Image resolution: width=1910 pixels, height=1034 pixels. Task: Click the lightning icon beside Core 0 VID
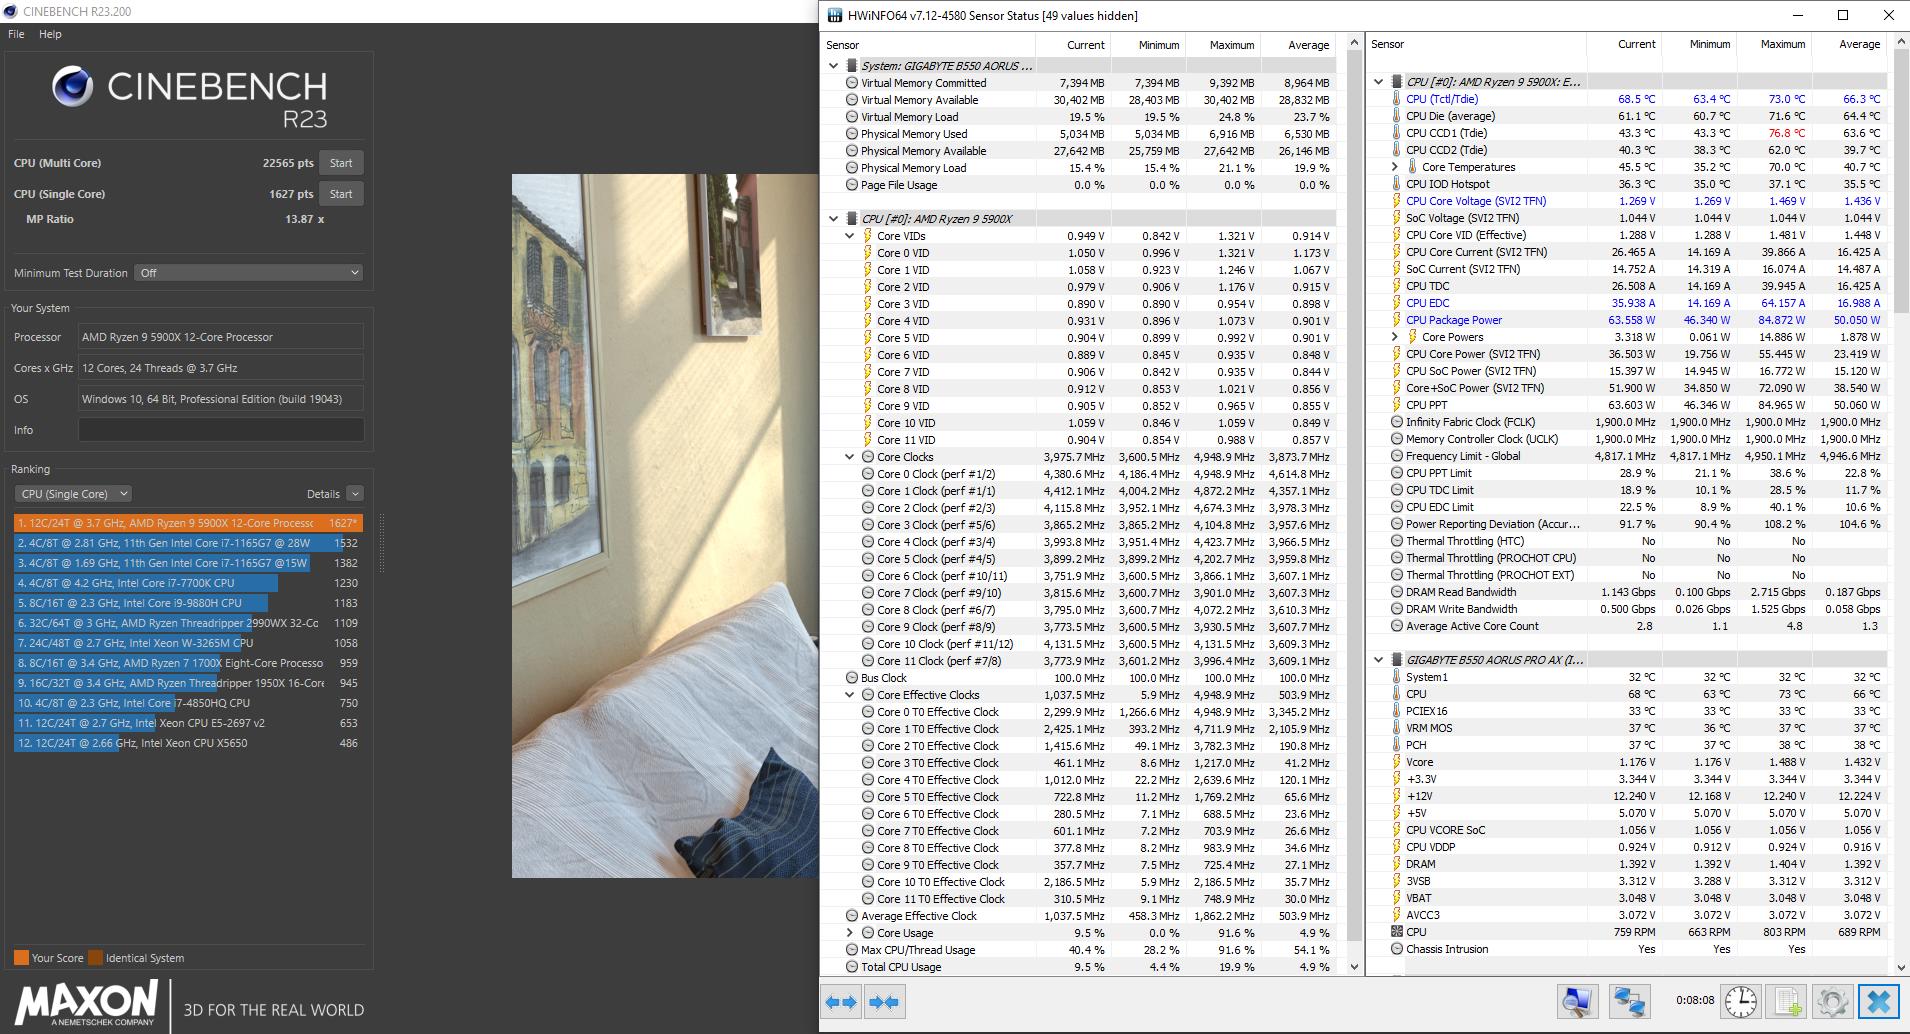click(867, 253)
